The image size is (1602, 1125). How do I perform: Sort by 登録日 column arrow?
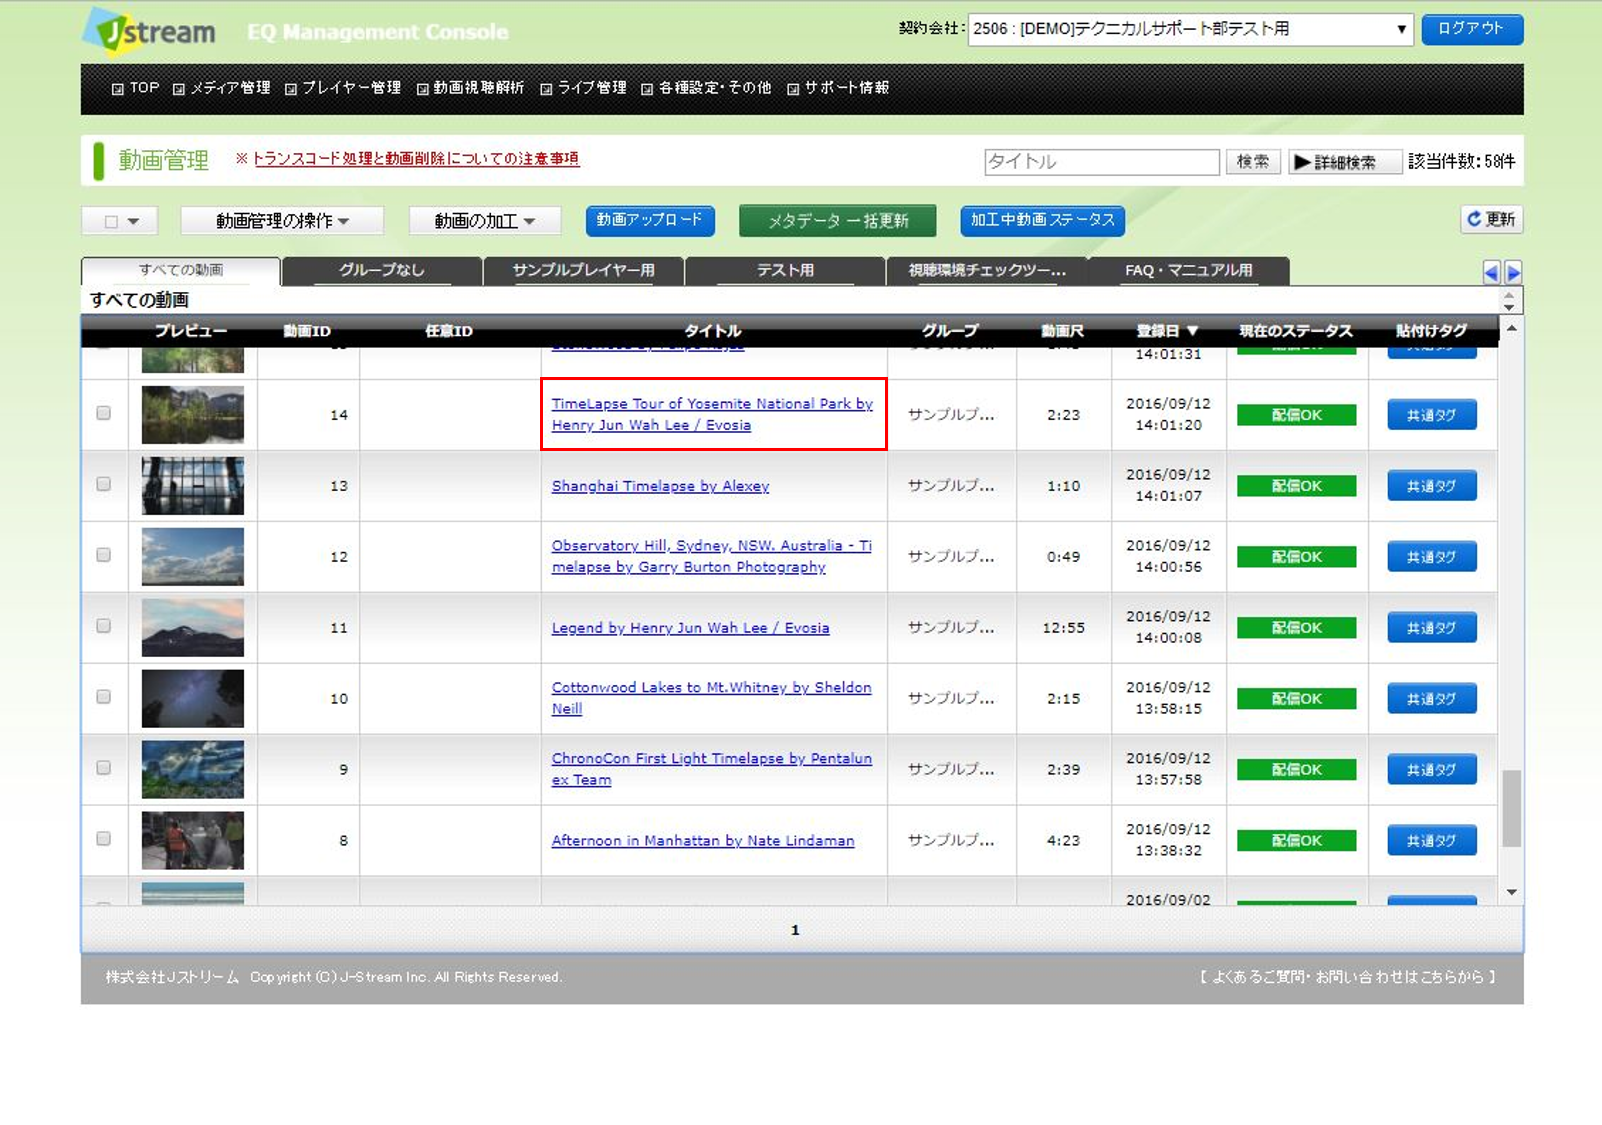point(1192,331)
